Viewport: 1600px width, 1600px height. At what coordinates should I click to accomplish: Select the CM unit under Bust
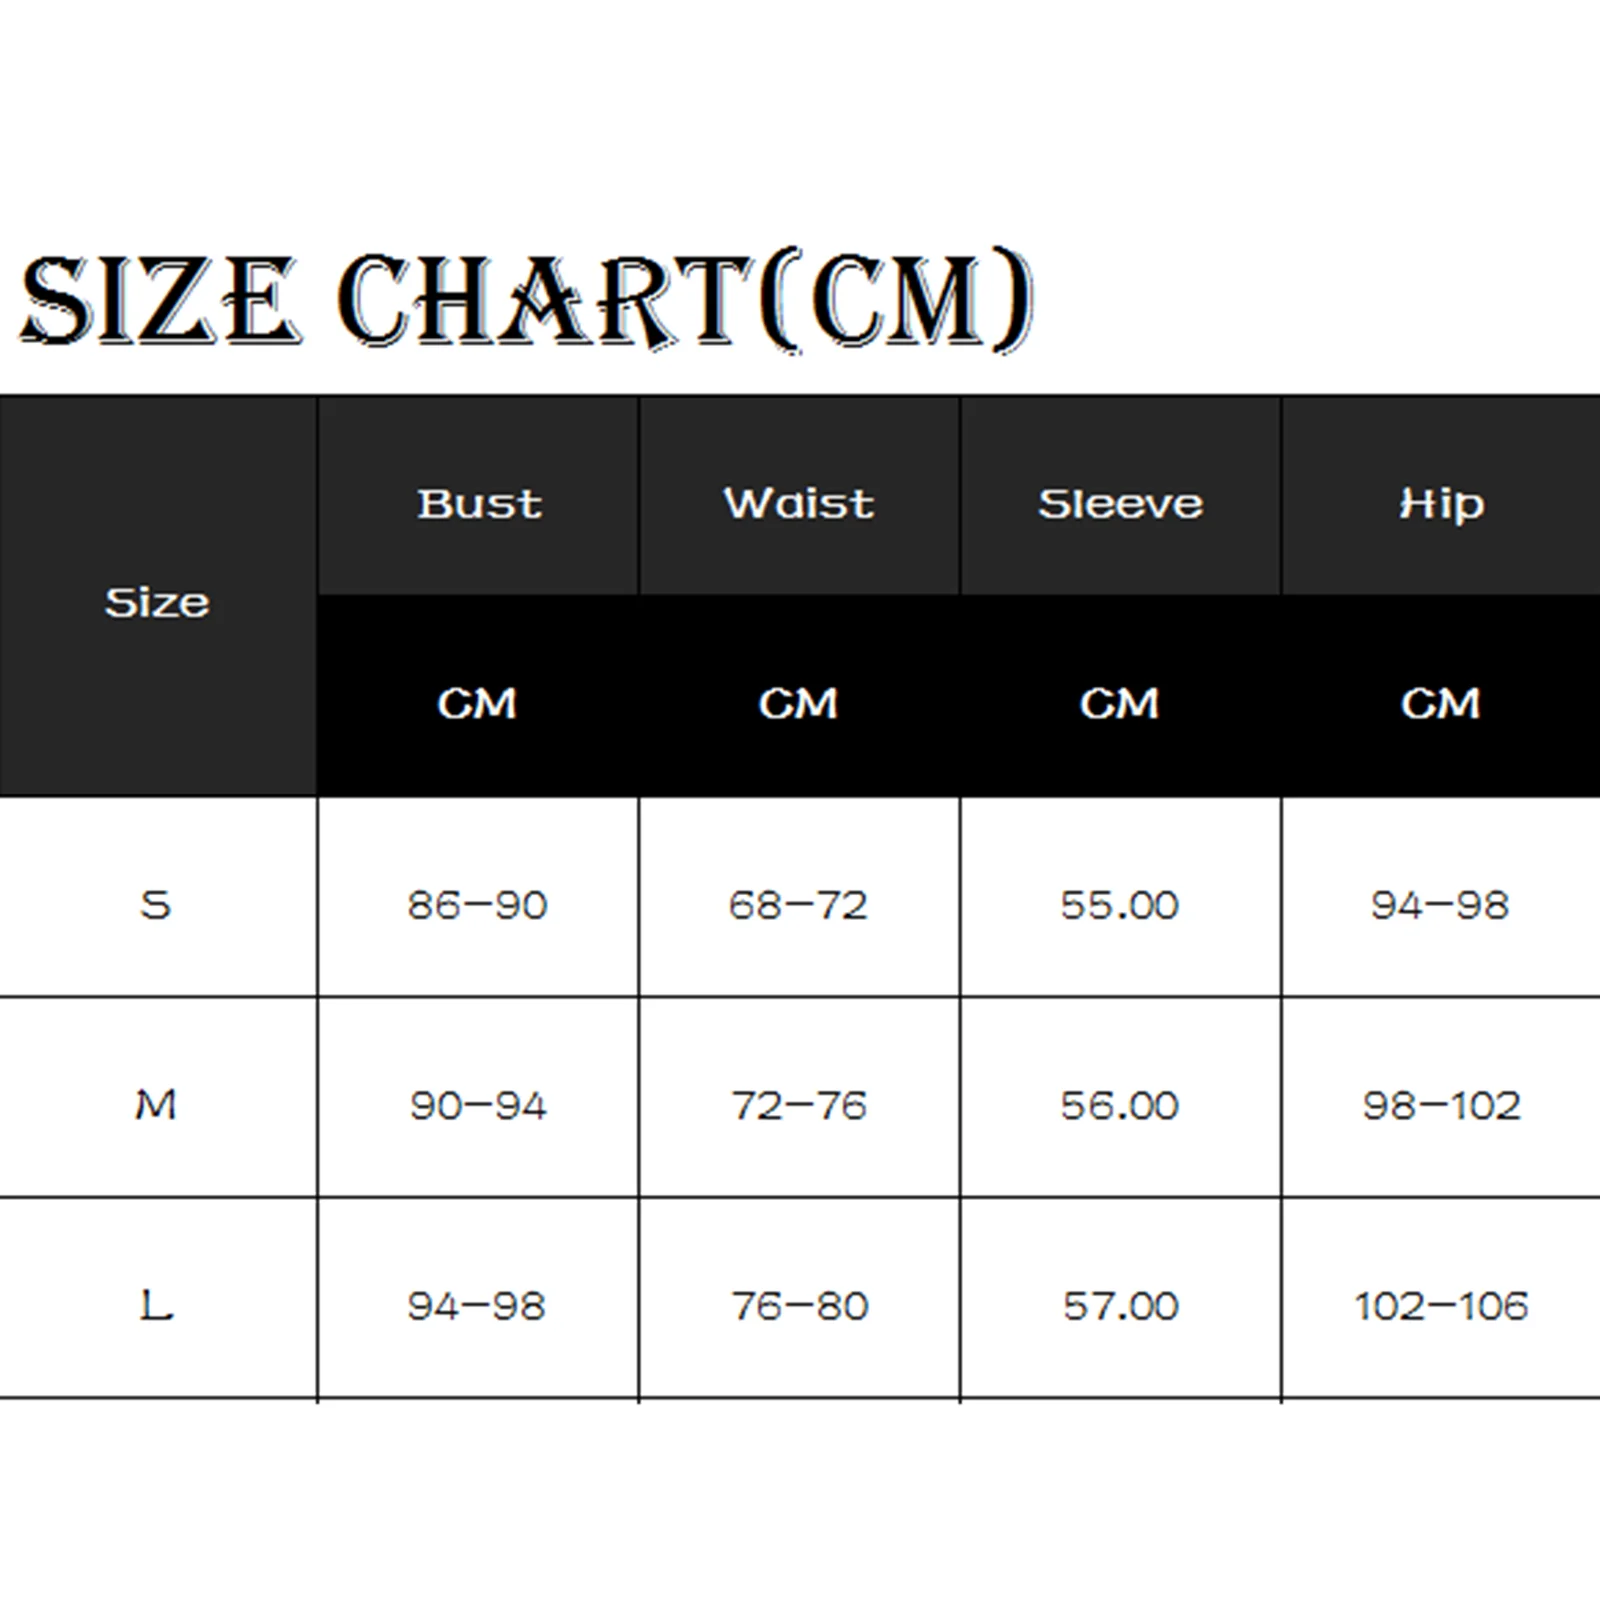pyautogui.click(x=477, y=704)
